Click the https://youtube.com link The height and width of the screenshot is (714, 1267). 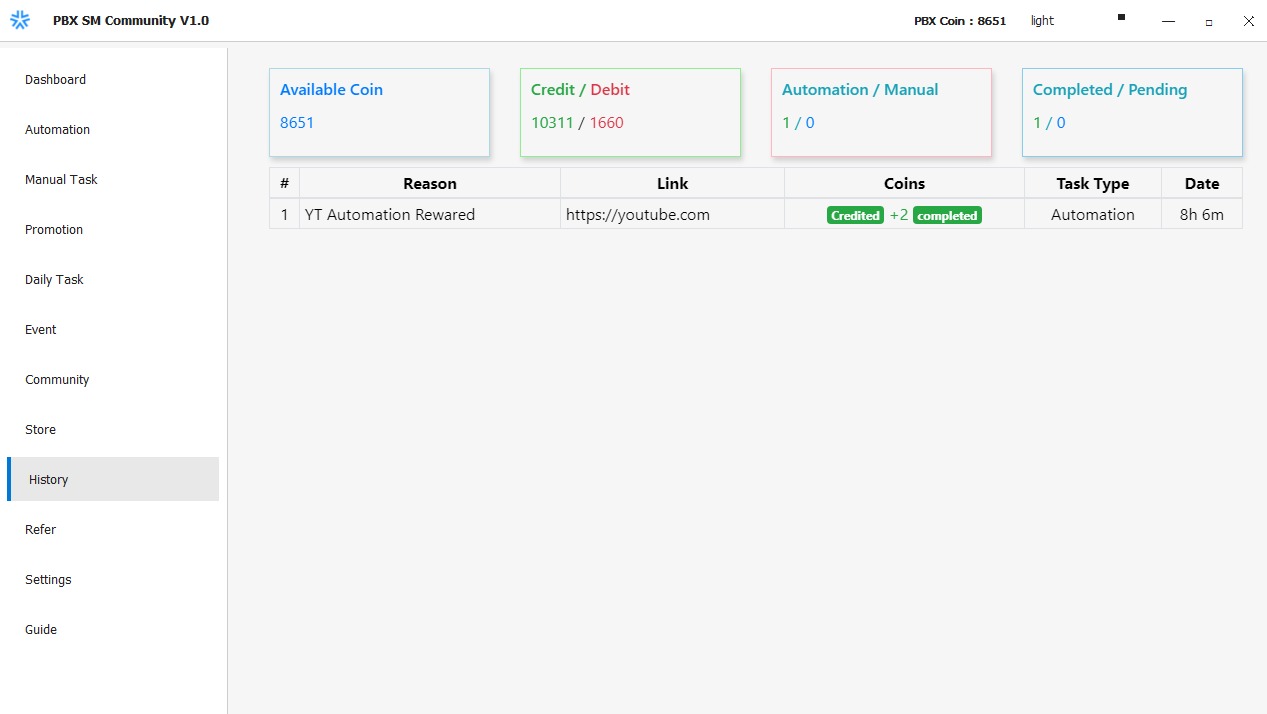coord(637,215)
